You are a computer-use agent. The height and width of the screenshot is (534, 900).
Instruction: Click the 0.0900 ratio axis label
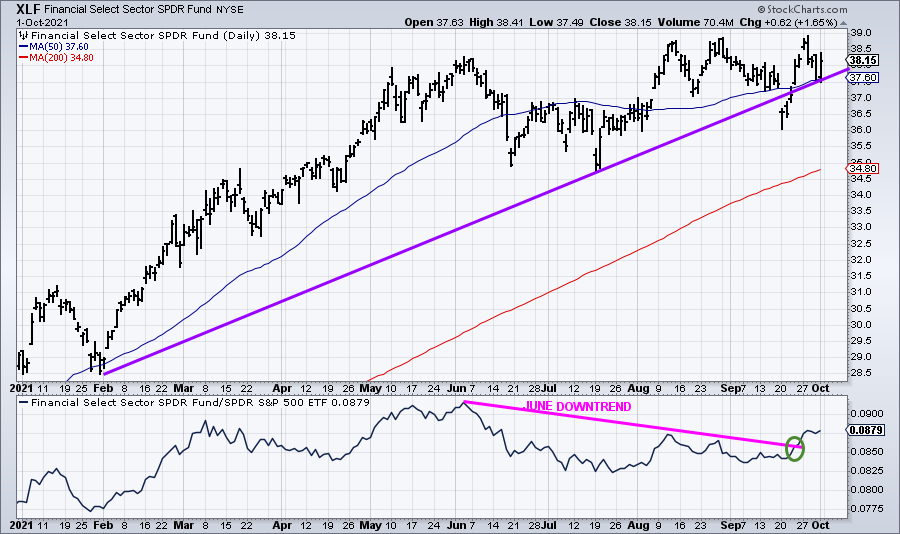867,413
